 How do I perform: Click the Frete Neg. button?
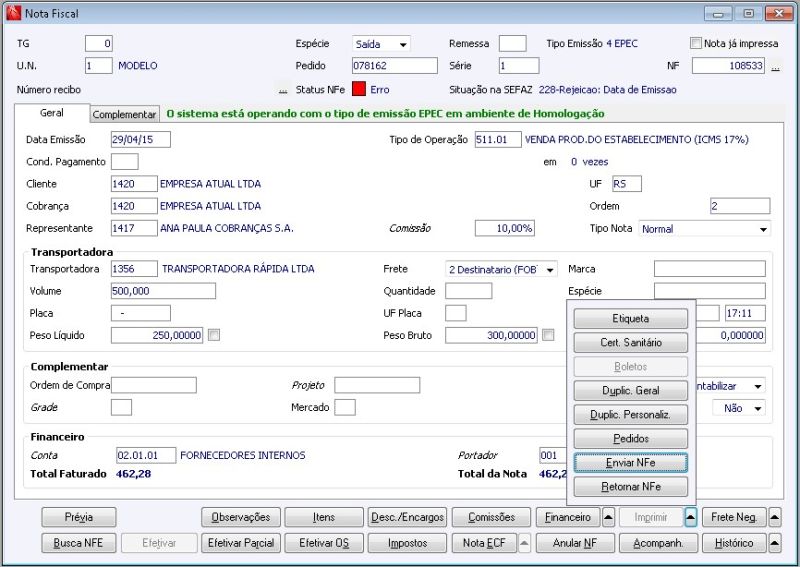734,517
